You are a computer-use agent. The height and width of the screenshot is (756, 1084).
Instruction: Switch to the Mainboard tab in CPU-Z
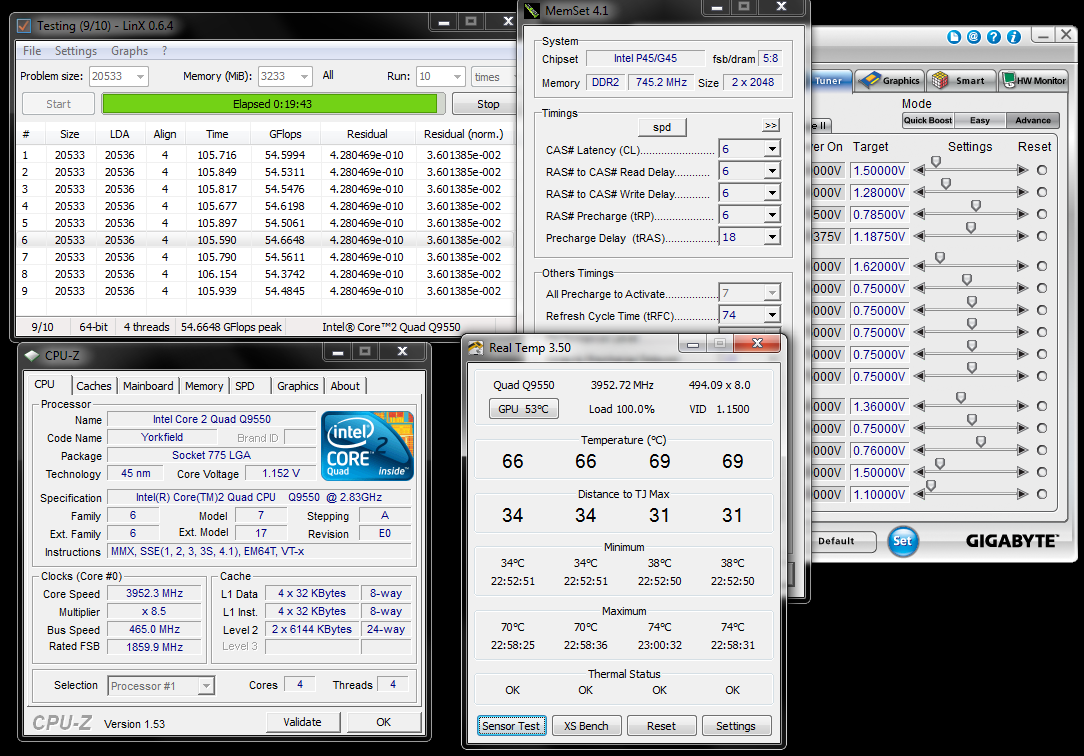[x=148, y=386]
